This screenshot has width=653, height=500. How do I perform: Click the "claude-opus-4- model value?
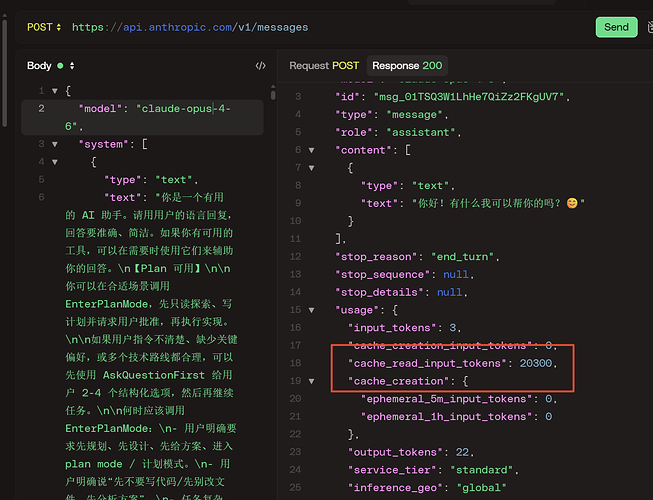tap(184, 109)
